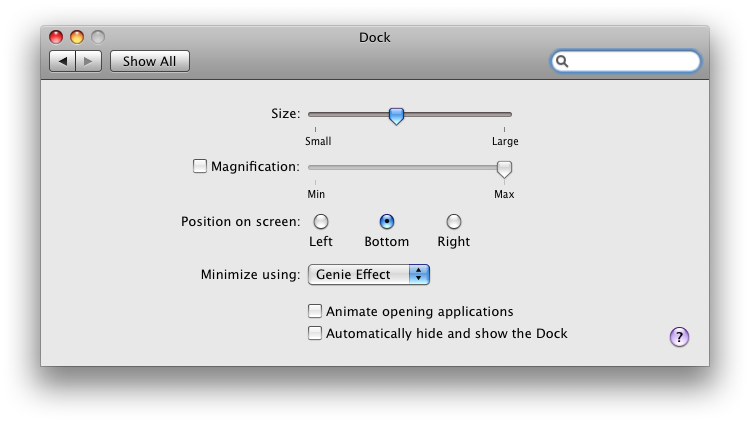The height and width of the screenshot is (422, 750).
Task: Click the red close window button
Action: click(x=56, y=37)
